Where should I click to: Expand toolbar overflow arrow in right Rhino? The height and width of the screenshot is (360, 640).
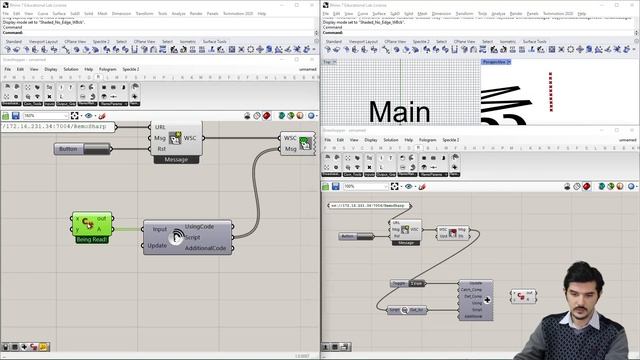pyautogui.click(x=633, y=50)
